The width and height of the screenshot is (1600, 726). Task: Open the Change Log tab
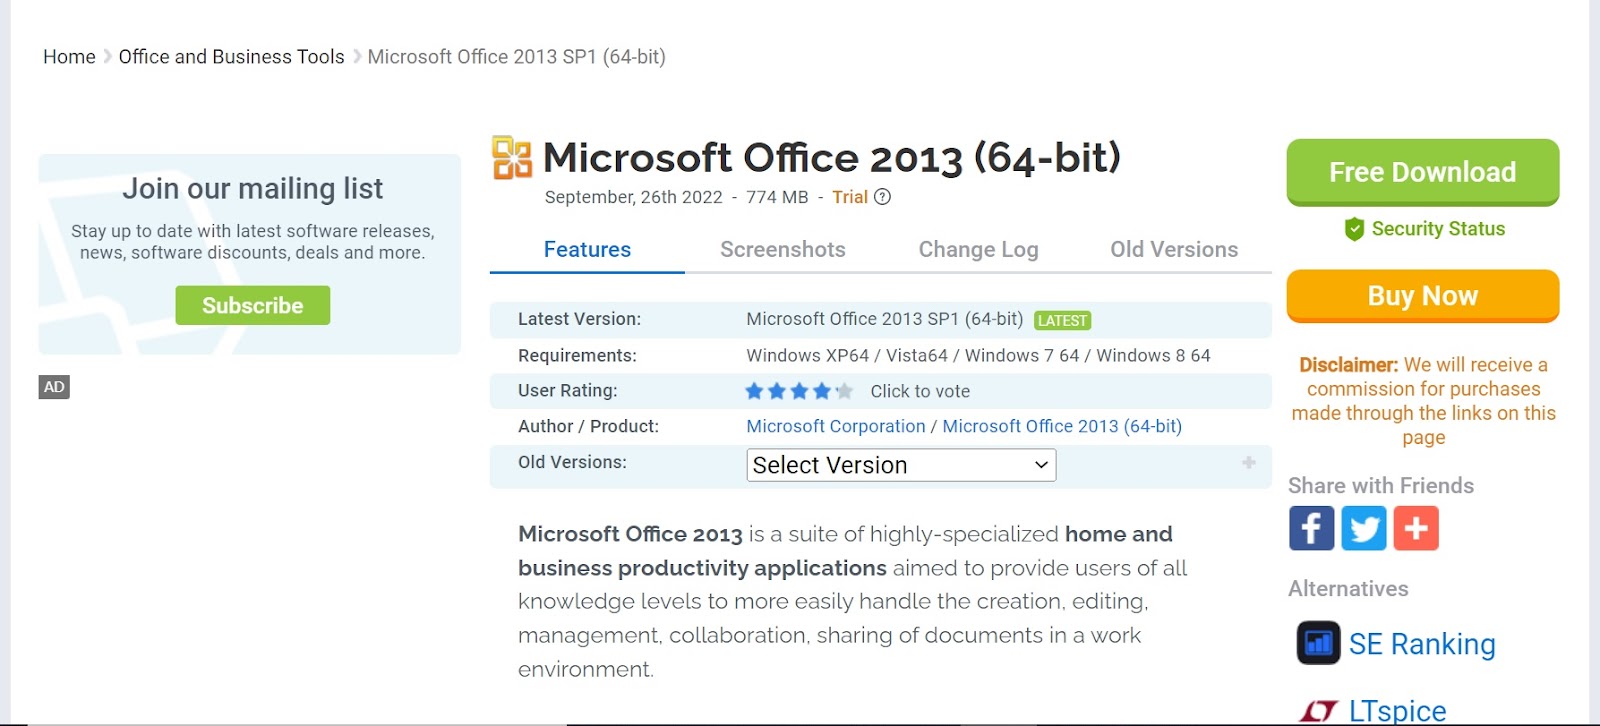(978, 249)
